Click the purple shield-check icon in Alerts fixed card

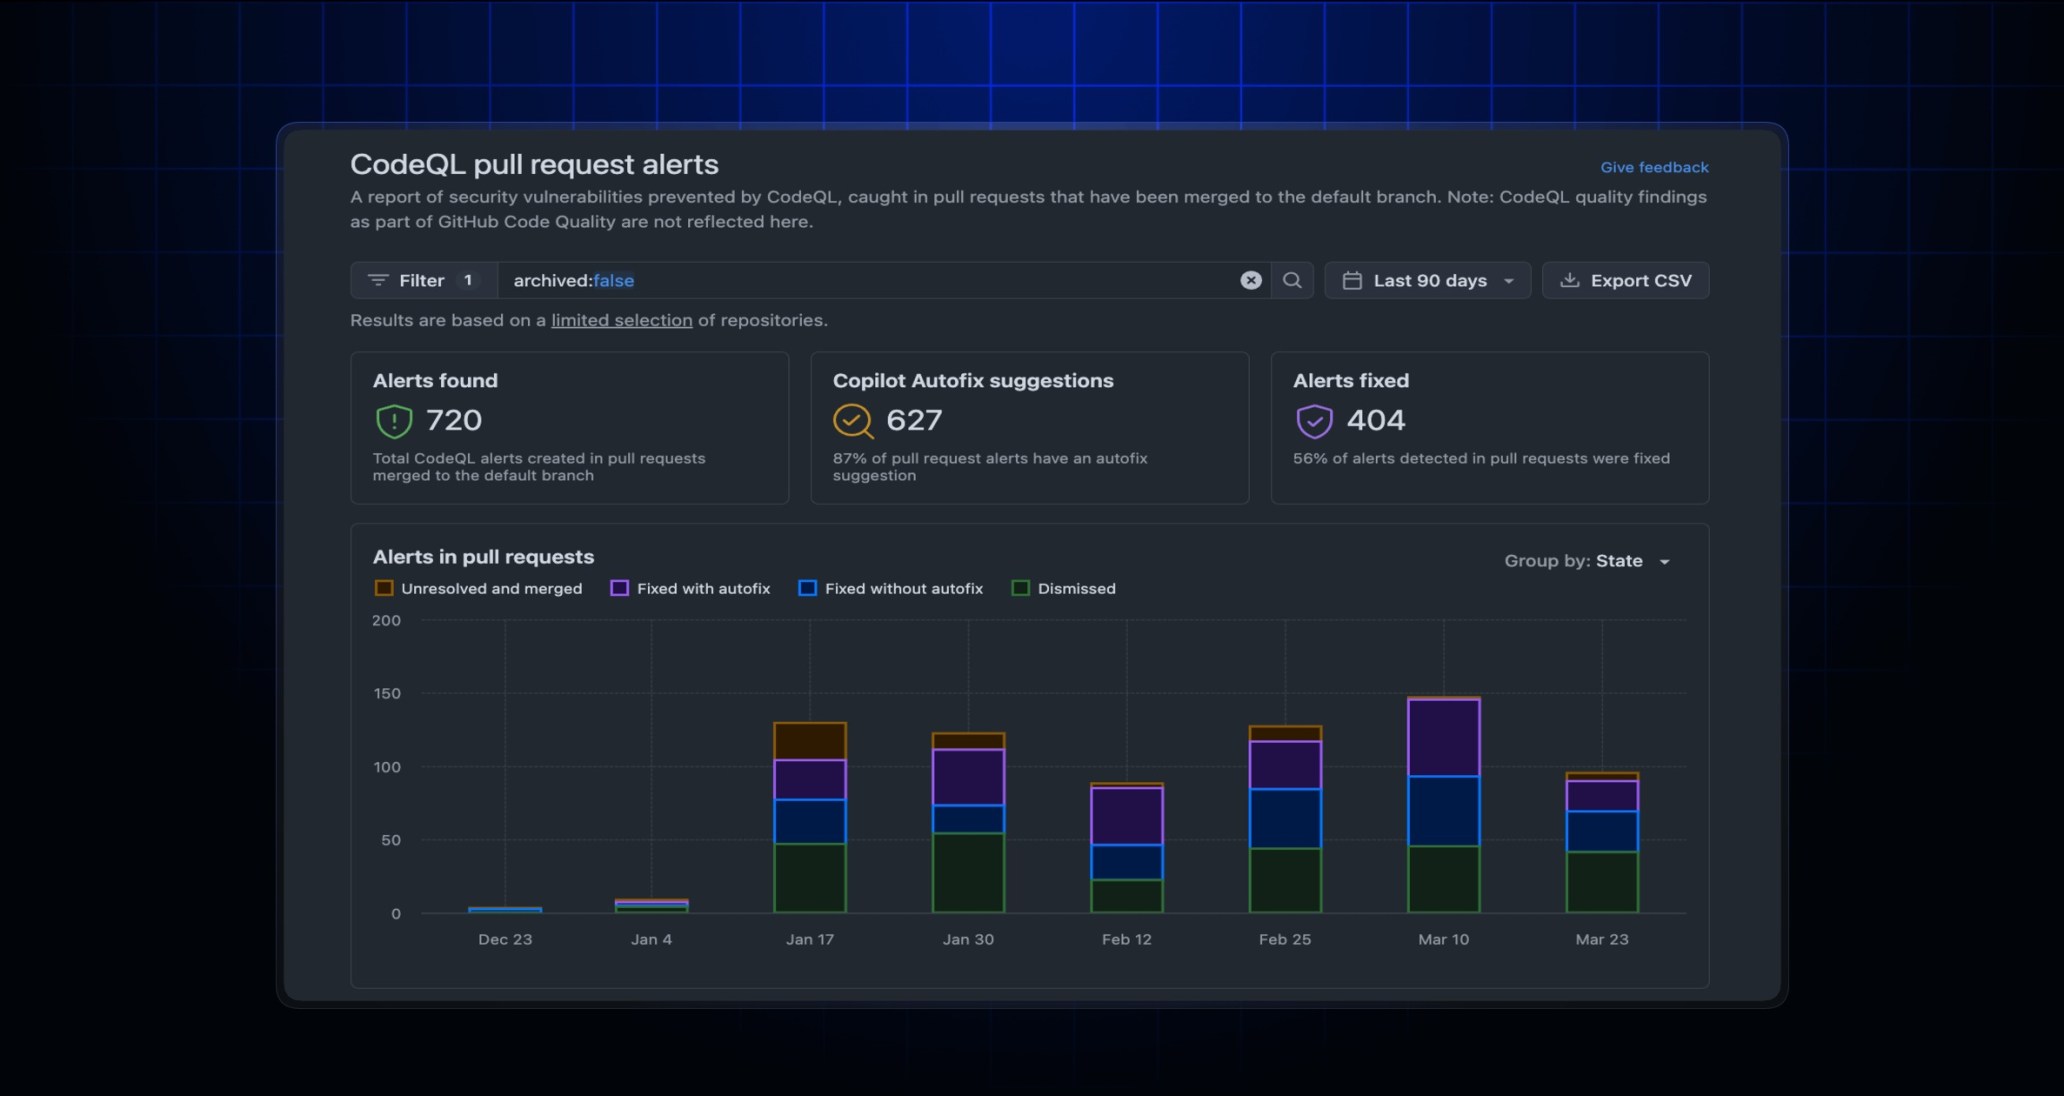click(1313, 420)
